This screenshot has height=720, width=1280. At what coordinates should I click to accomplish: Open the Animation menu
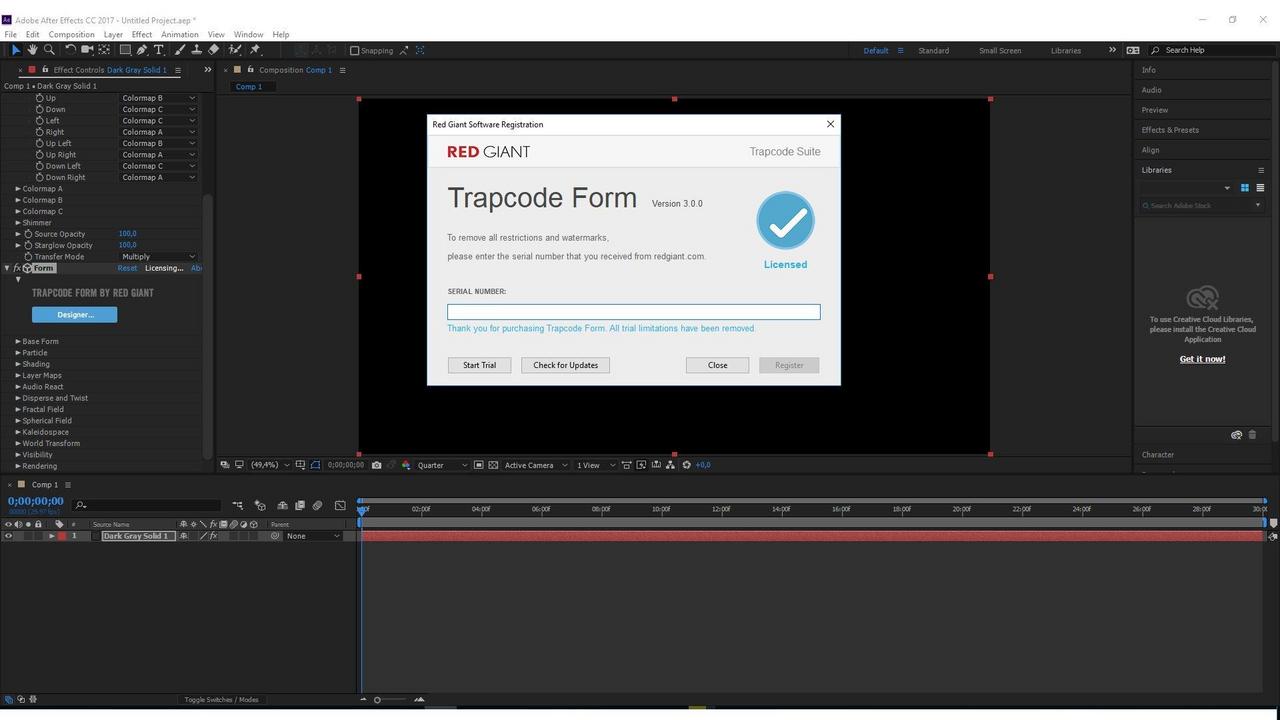tap(180, 34)
